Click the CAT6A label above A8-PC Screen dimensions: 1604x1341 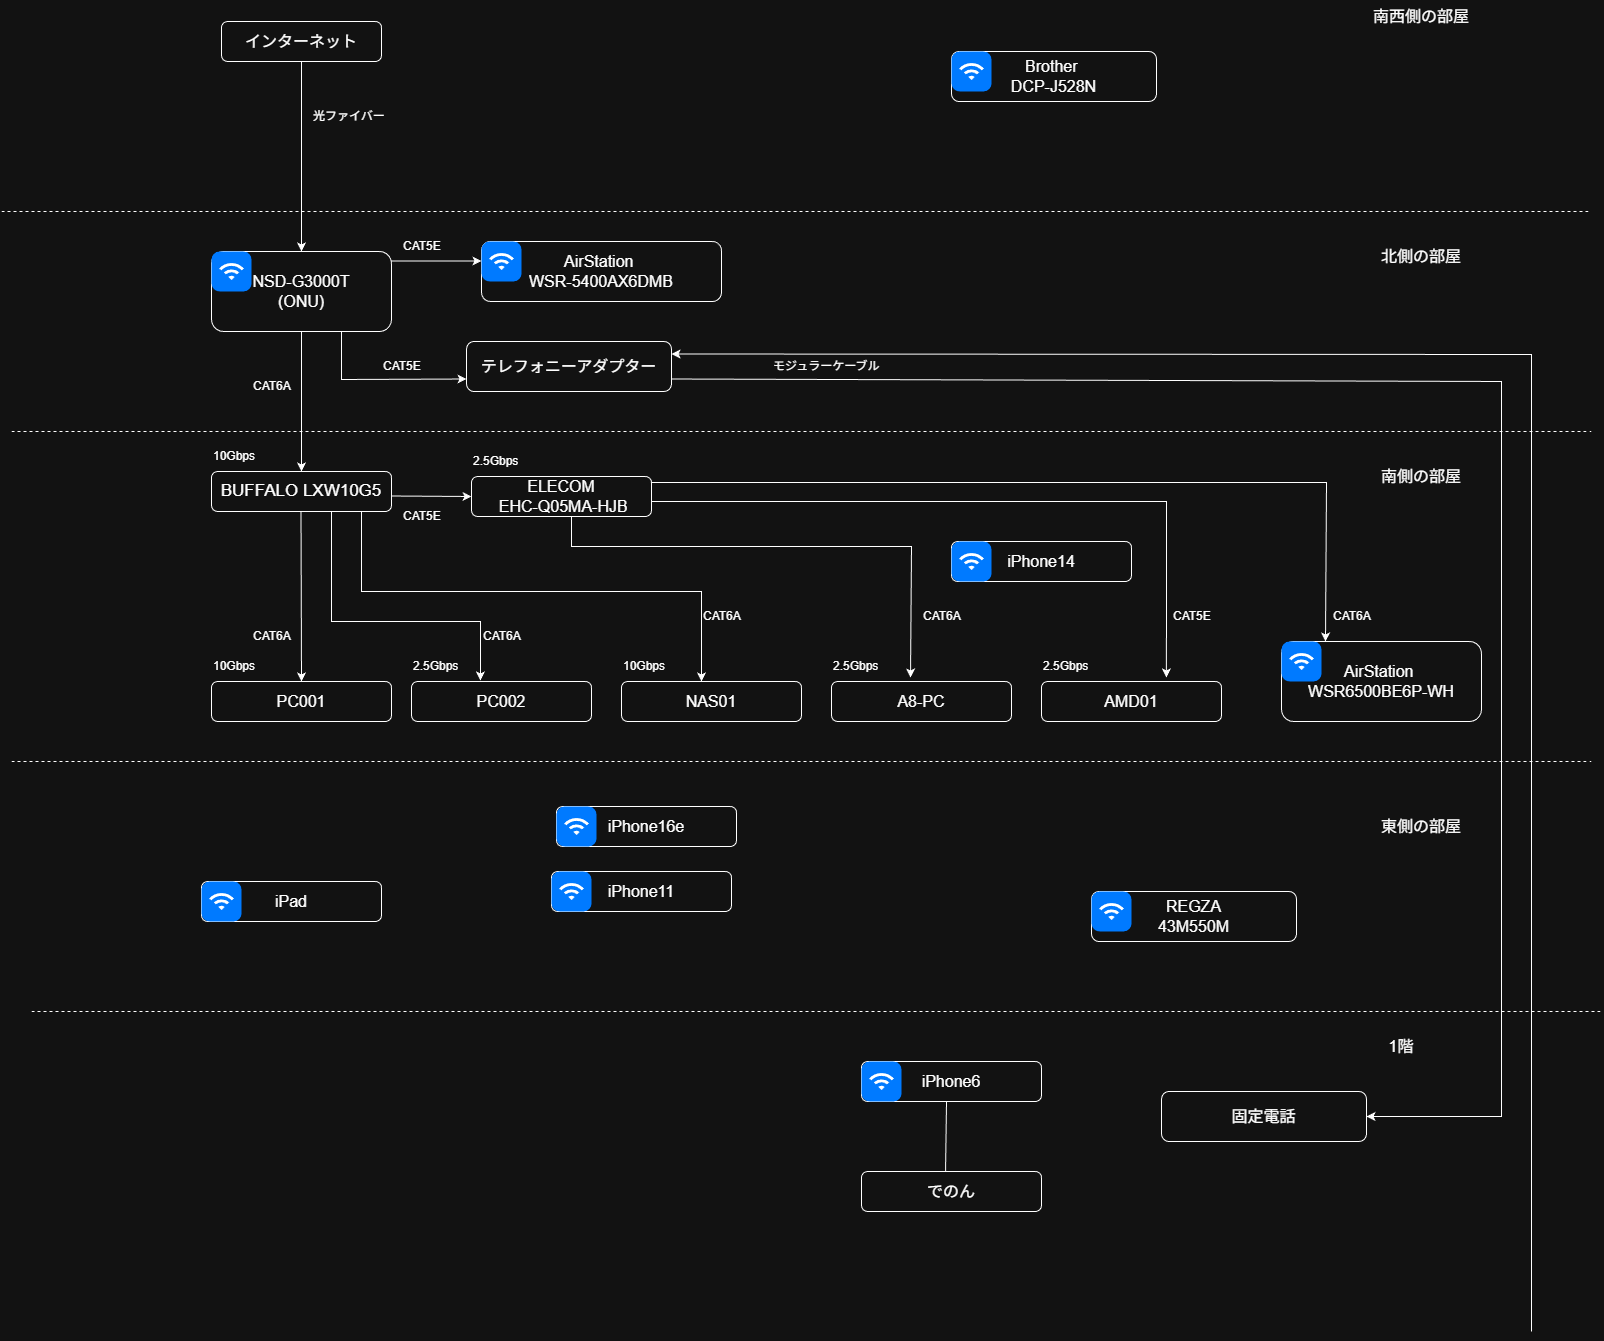click(942, 616)
